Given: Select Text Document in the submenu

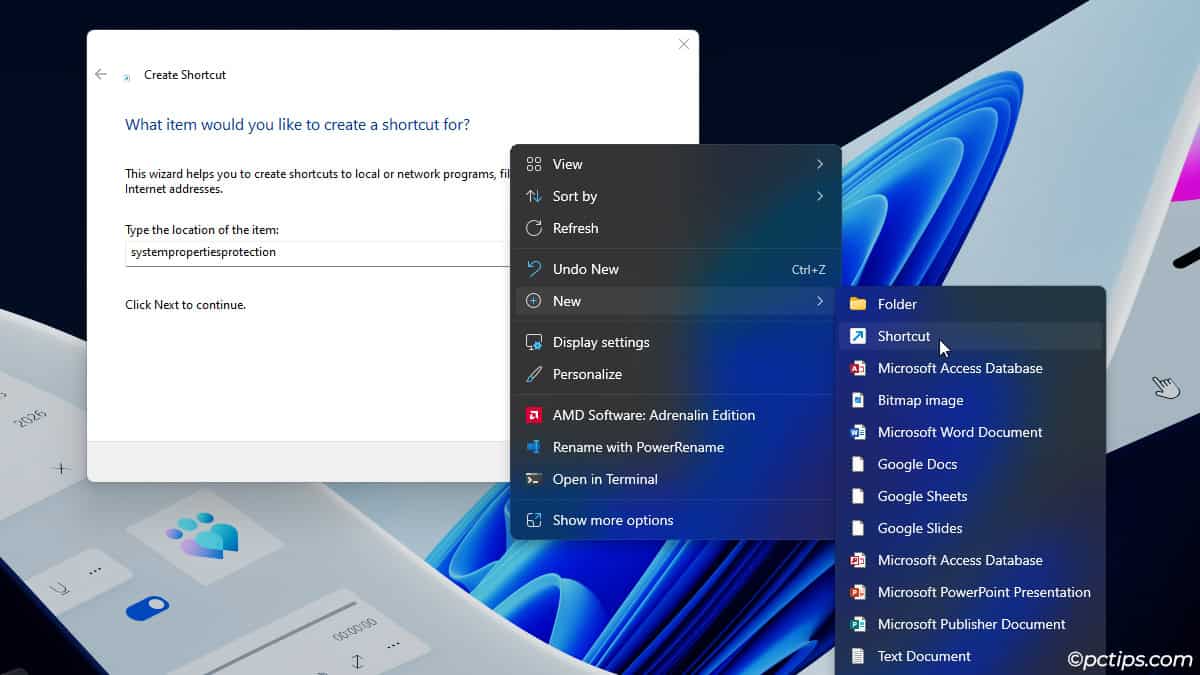Looking at the screenshot, I should [971, 656].
